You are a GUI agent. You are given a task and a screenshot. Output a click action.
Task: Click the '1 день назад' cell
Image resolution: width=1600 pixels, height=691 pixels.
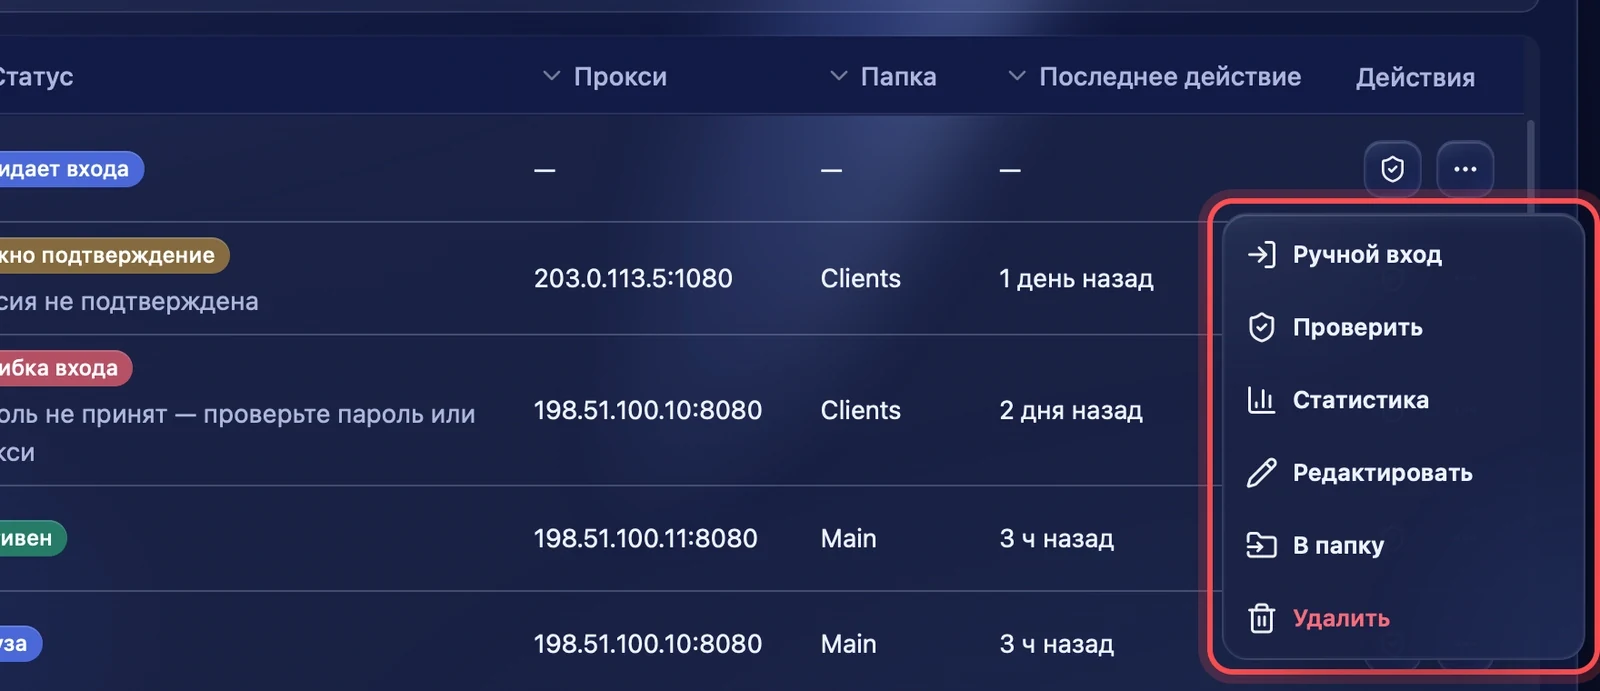tap(1076, 278)
